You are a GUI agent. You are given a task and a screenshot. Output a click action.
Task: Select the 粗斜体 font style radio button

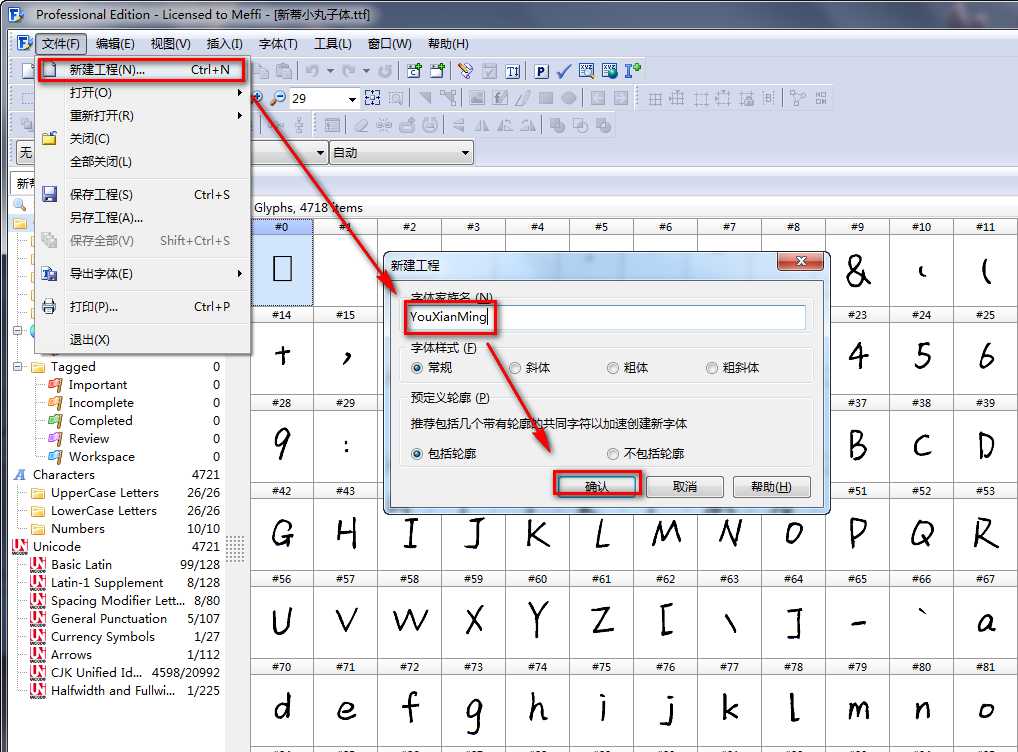(712, 368)
